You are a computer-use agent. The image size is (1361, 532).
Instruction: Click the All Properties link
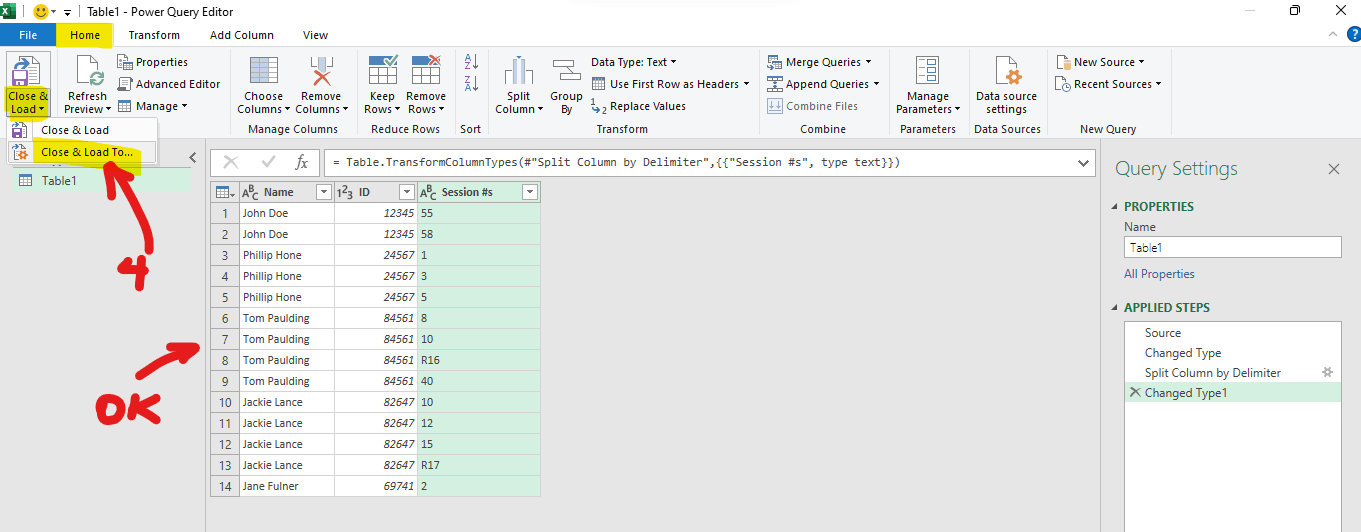(1159, 274)
